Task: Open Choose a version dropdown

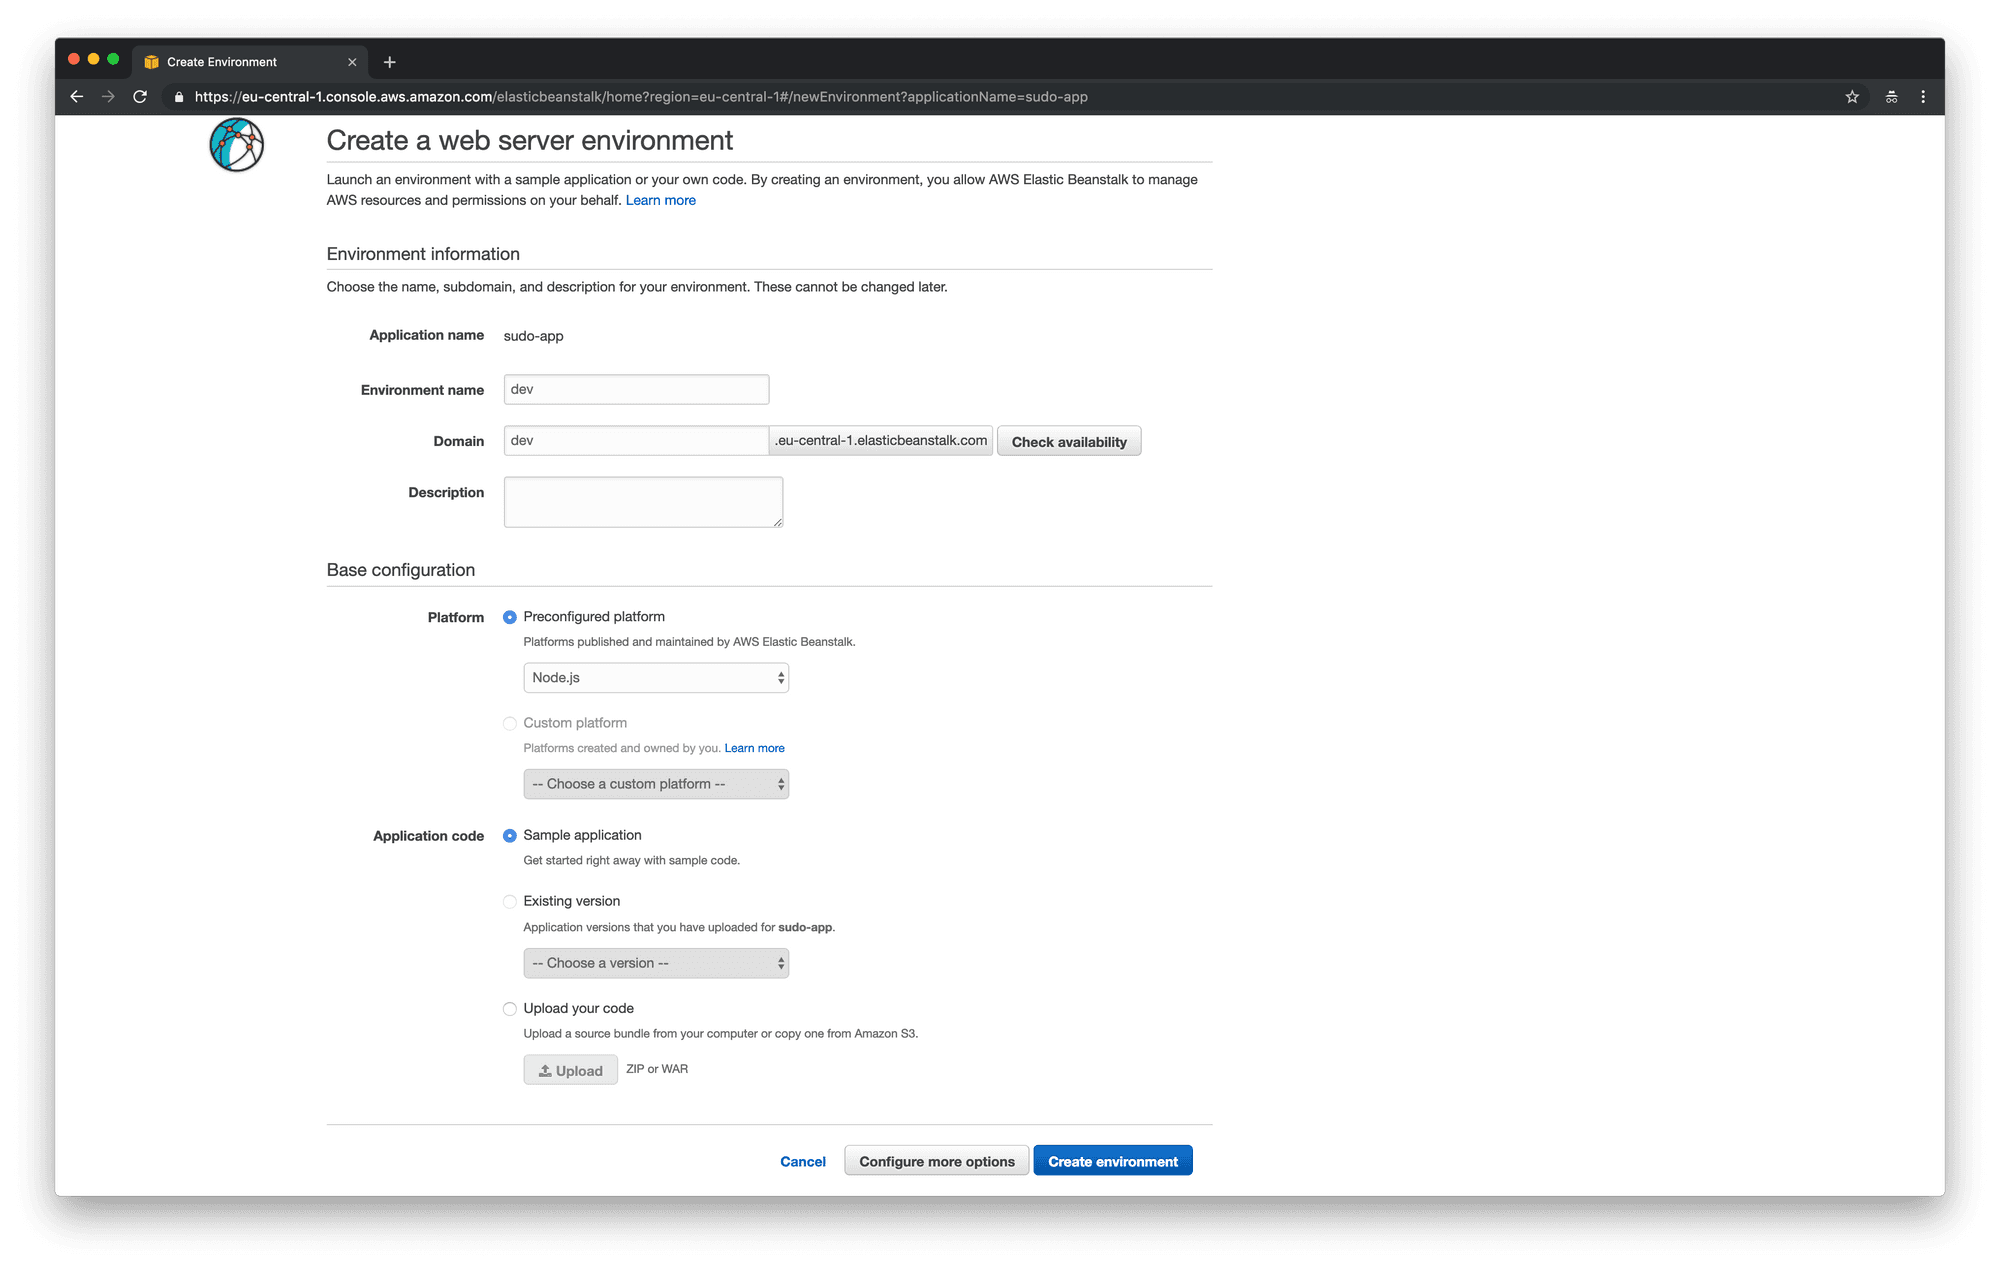Action: coord(656,963)
